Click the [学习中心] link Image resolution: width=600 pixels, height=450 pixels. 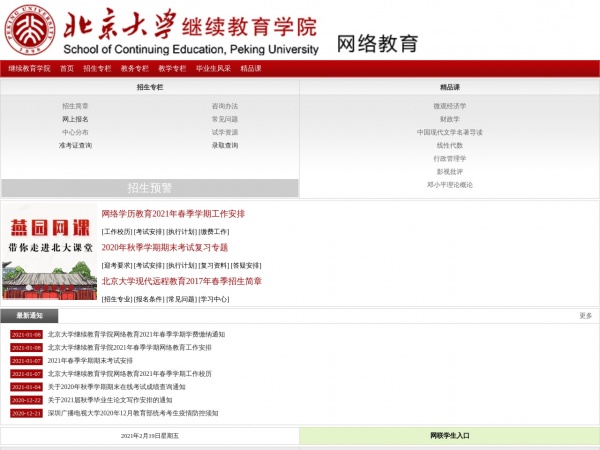[214, 299]
